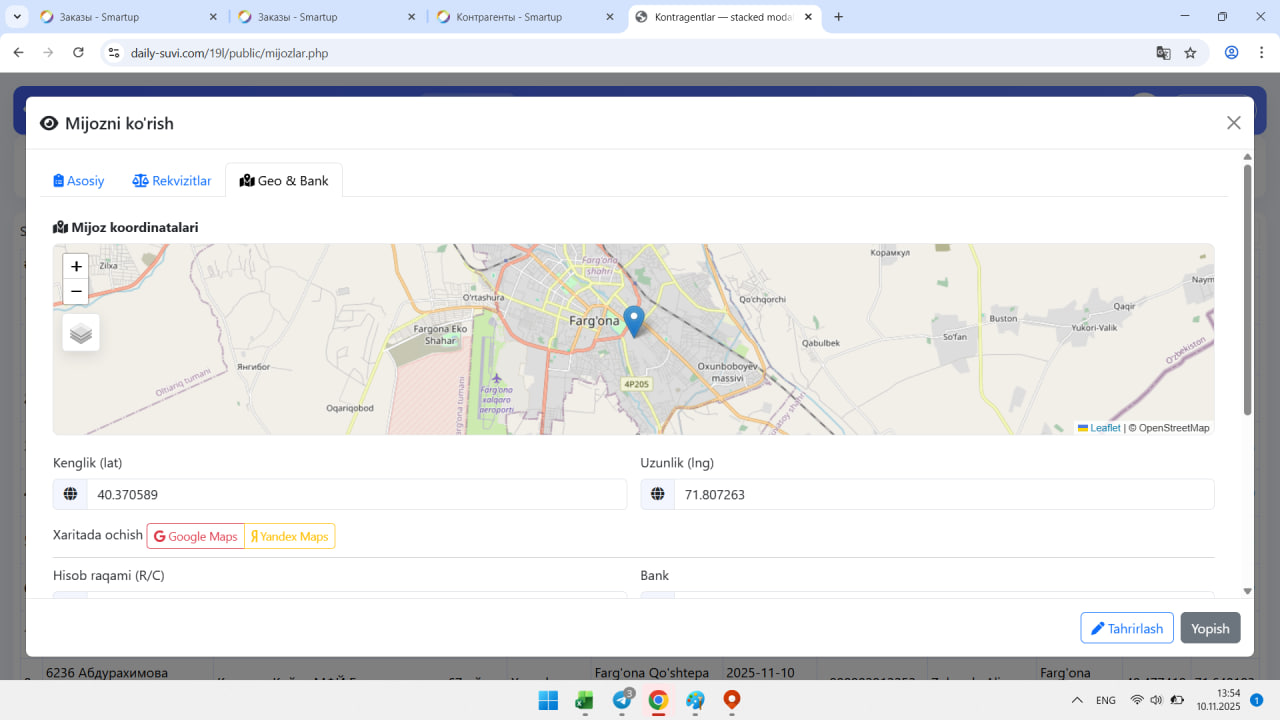The width and height of the screenshot is (1280, 720).
Task: Open Telegram from the taskbar
Action: [622, 701]
